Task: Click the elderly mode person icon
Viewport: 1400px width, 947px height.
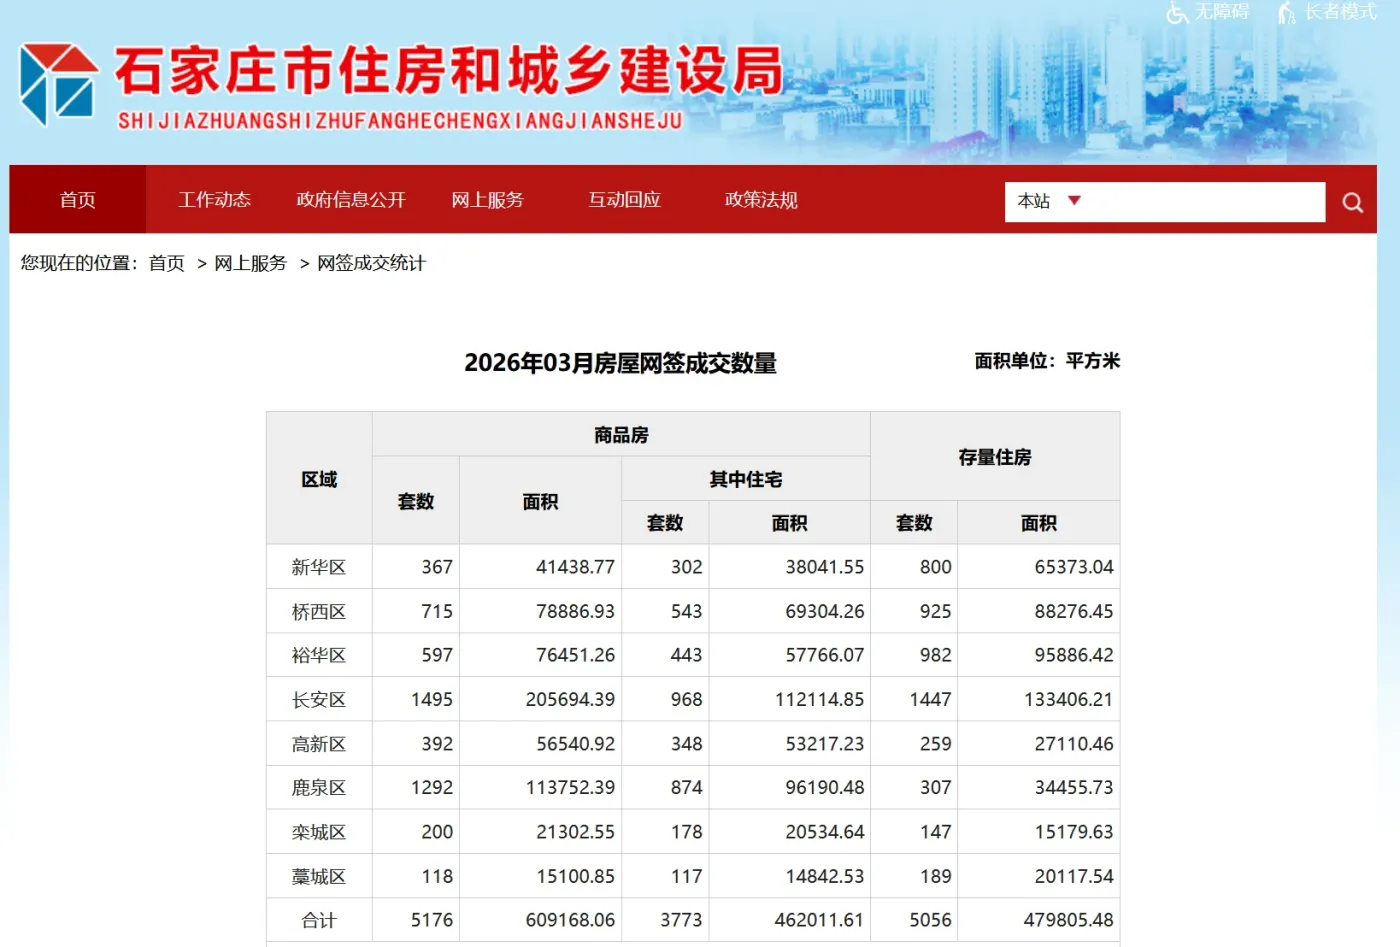Action: pyautogui.click(x=1287, y=13)
